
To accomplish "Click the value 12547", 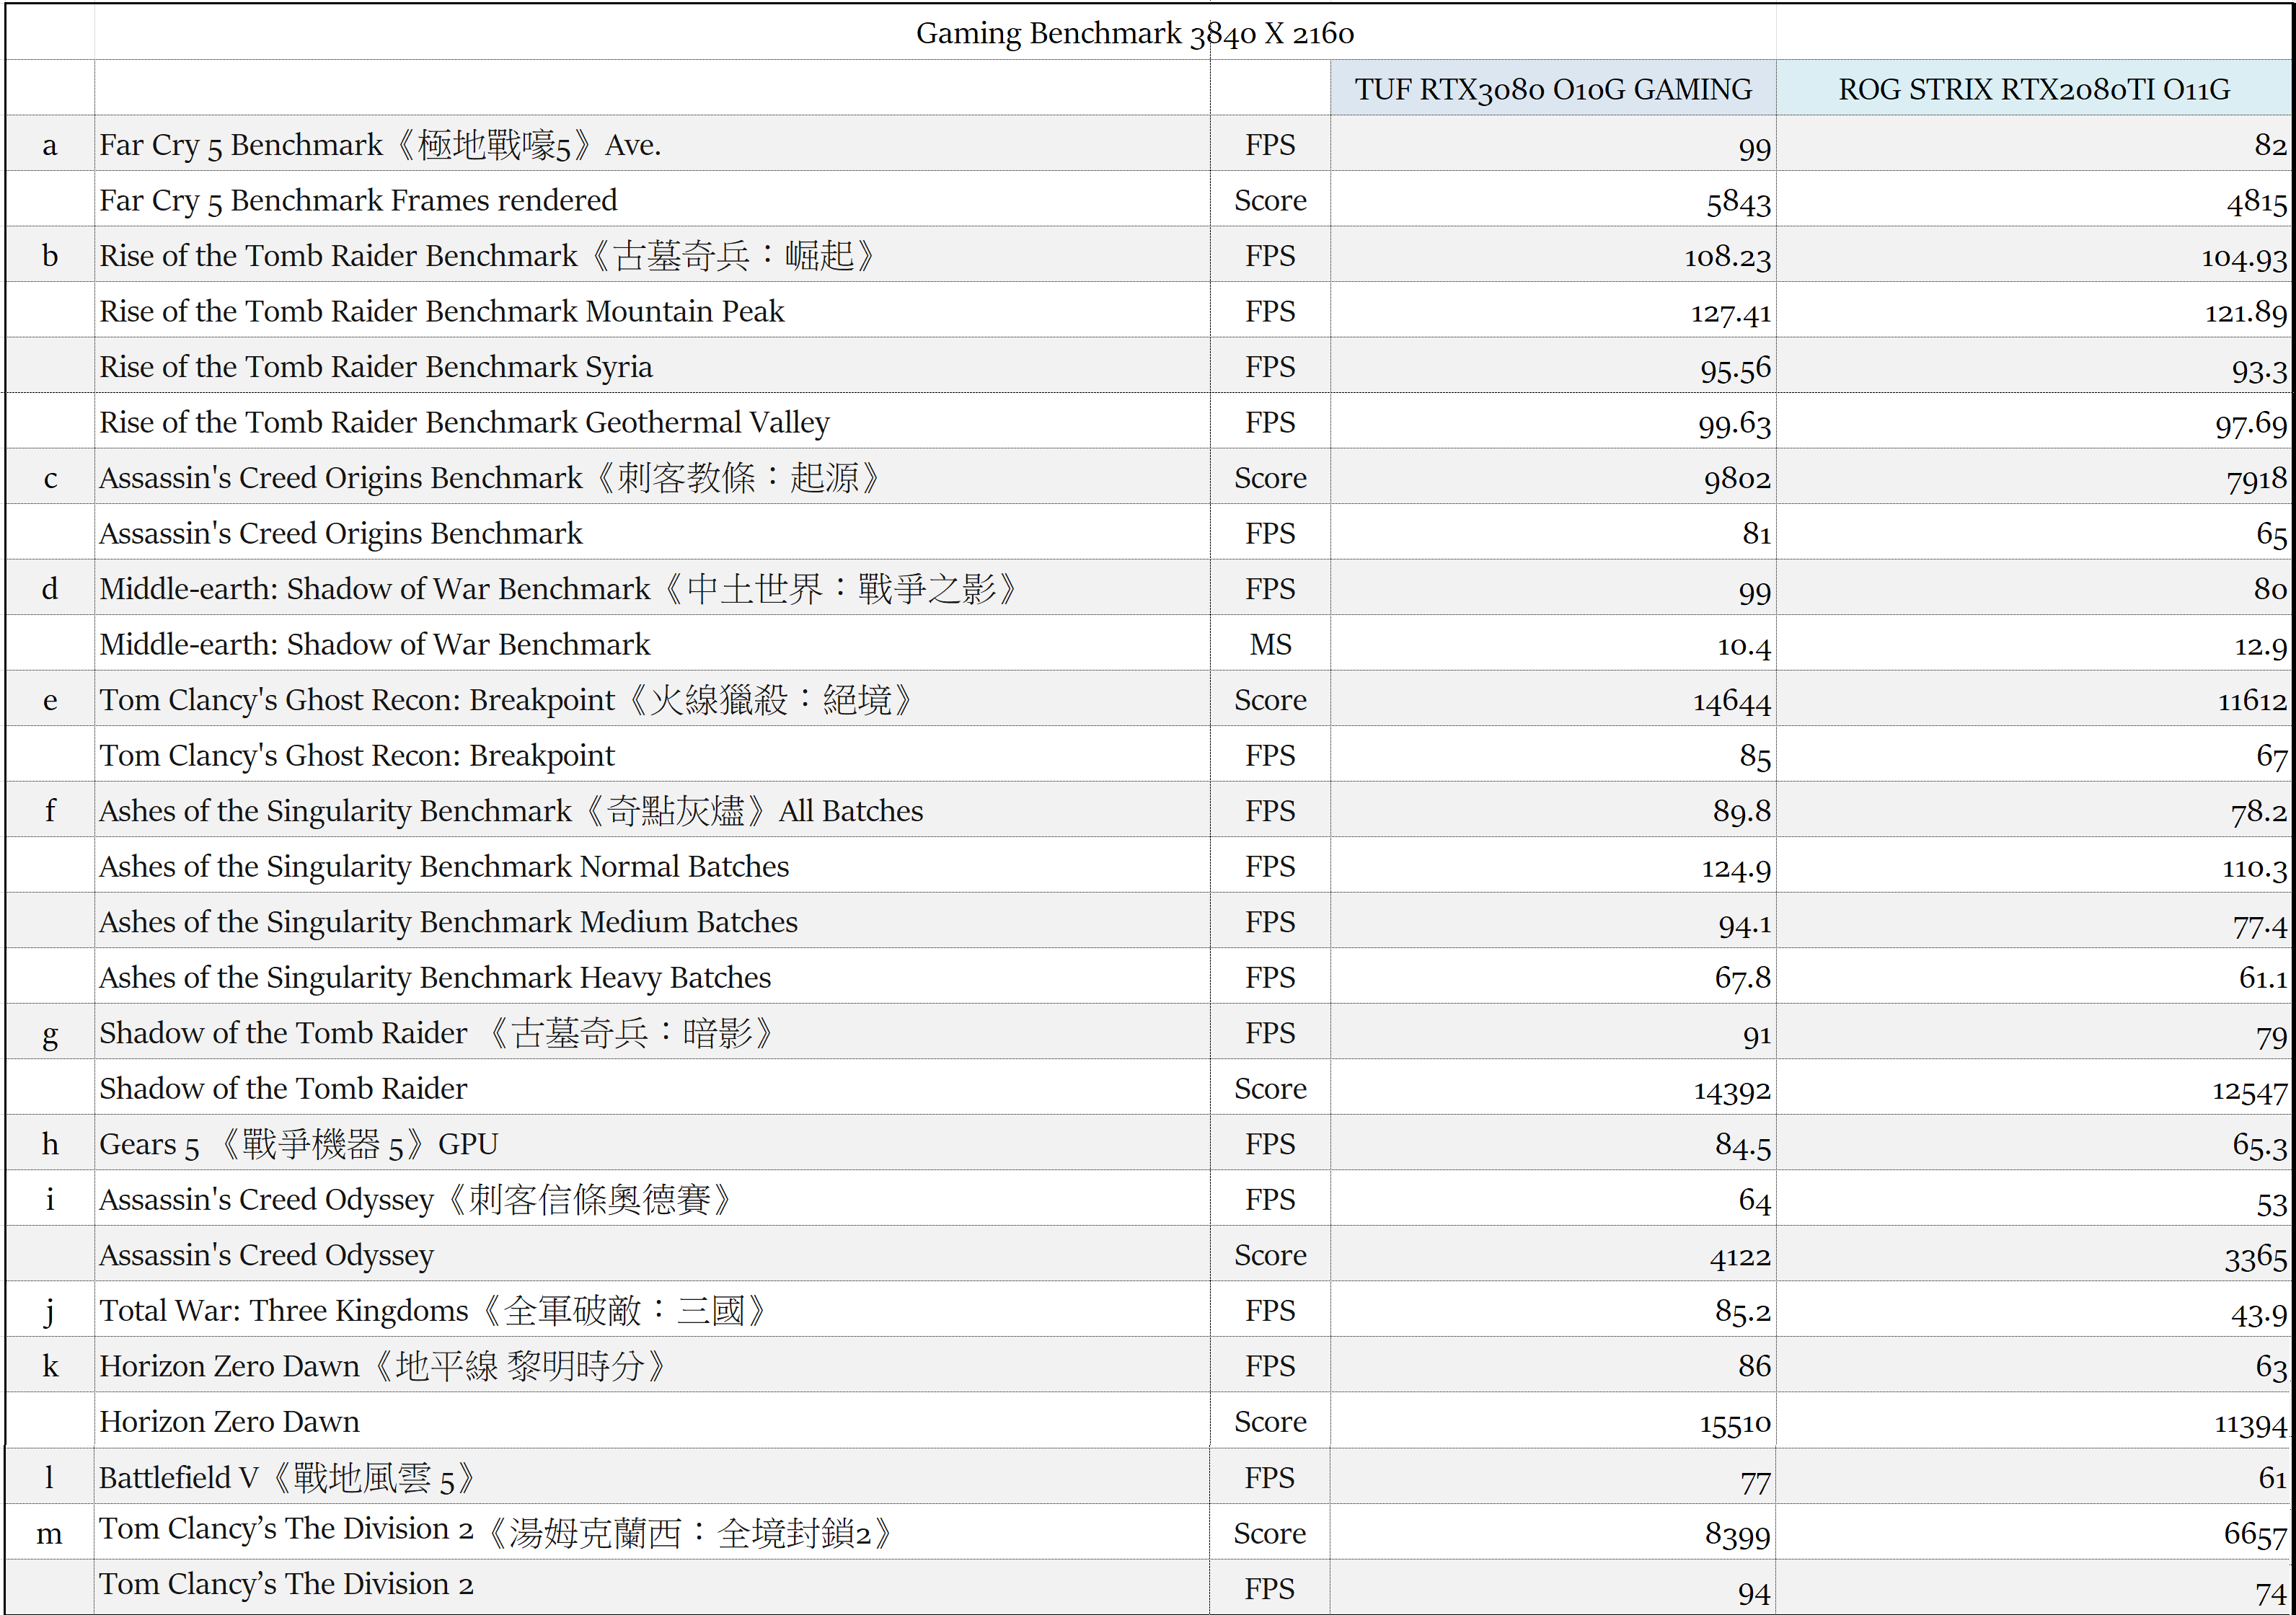I will 2249,1091.
